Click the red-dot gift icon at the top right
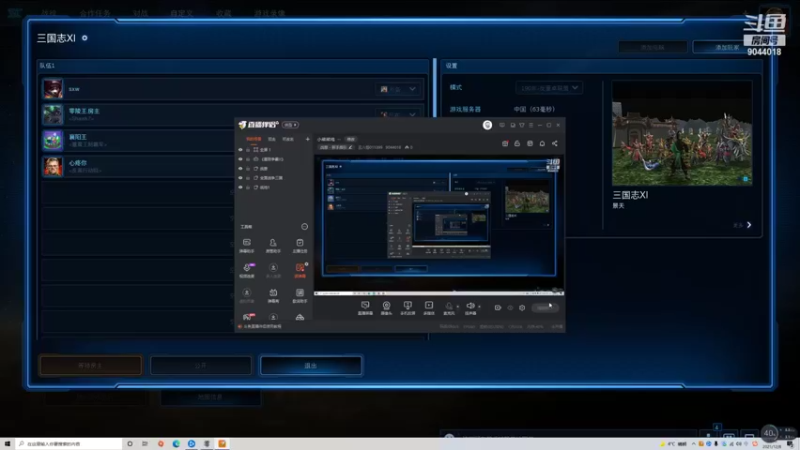The height and width of the screenshot is (450, 800). (505, 143)
